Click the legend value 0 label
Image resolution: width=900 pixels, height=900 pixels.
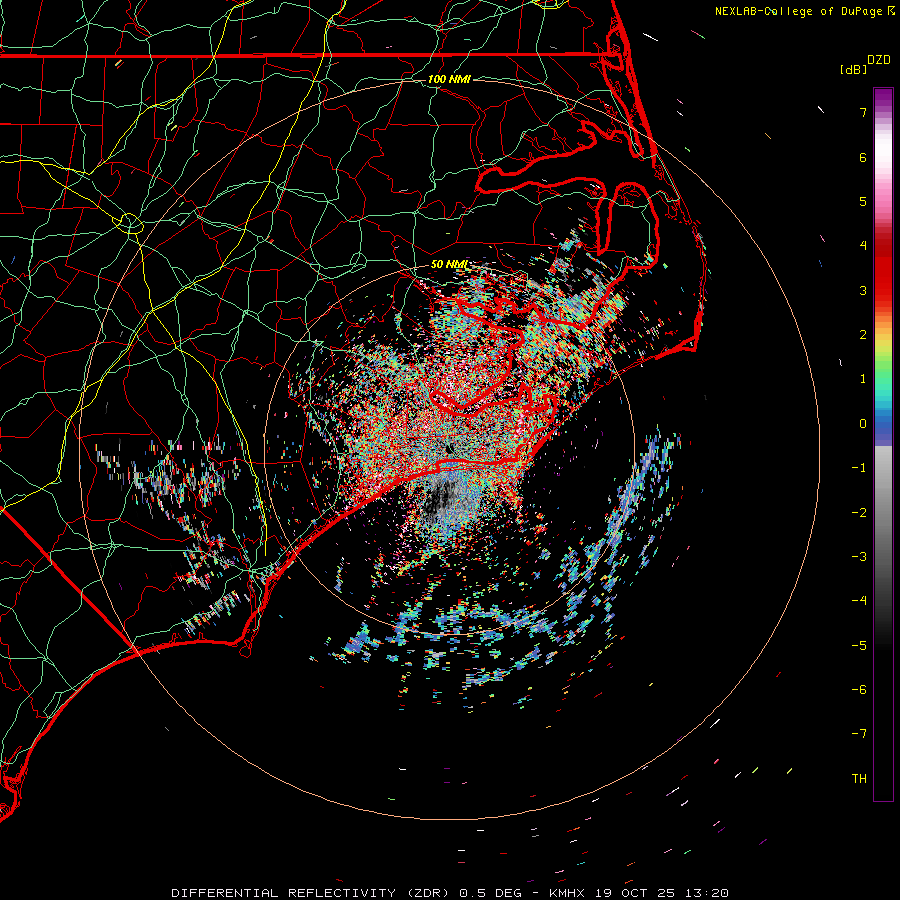point(863,424)
